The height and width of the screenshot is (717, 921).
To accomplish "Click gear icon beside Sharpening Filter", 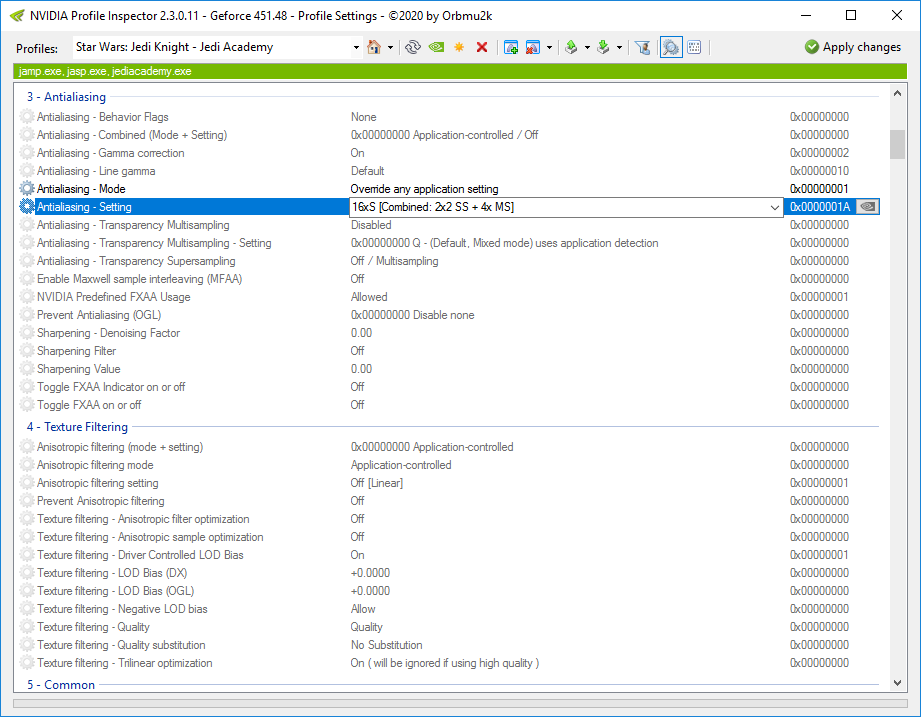I will [x=27, y=351].
